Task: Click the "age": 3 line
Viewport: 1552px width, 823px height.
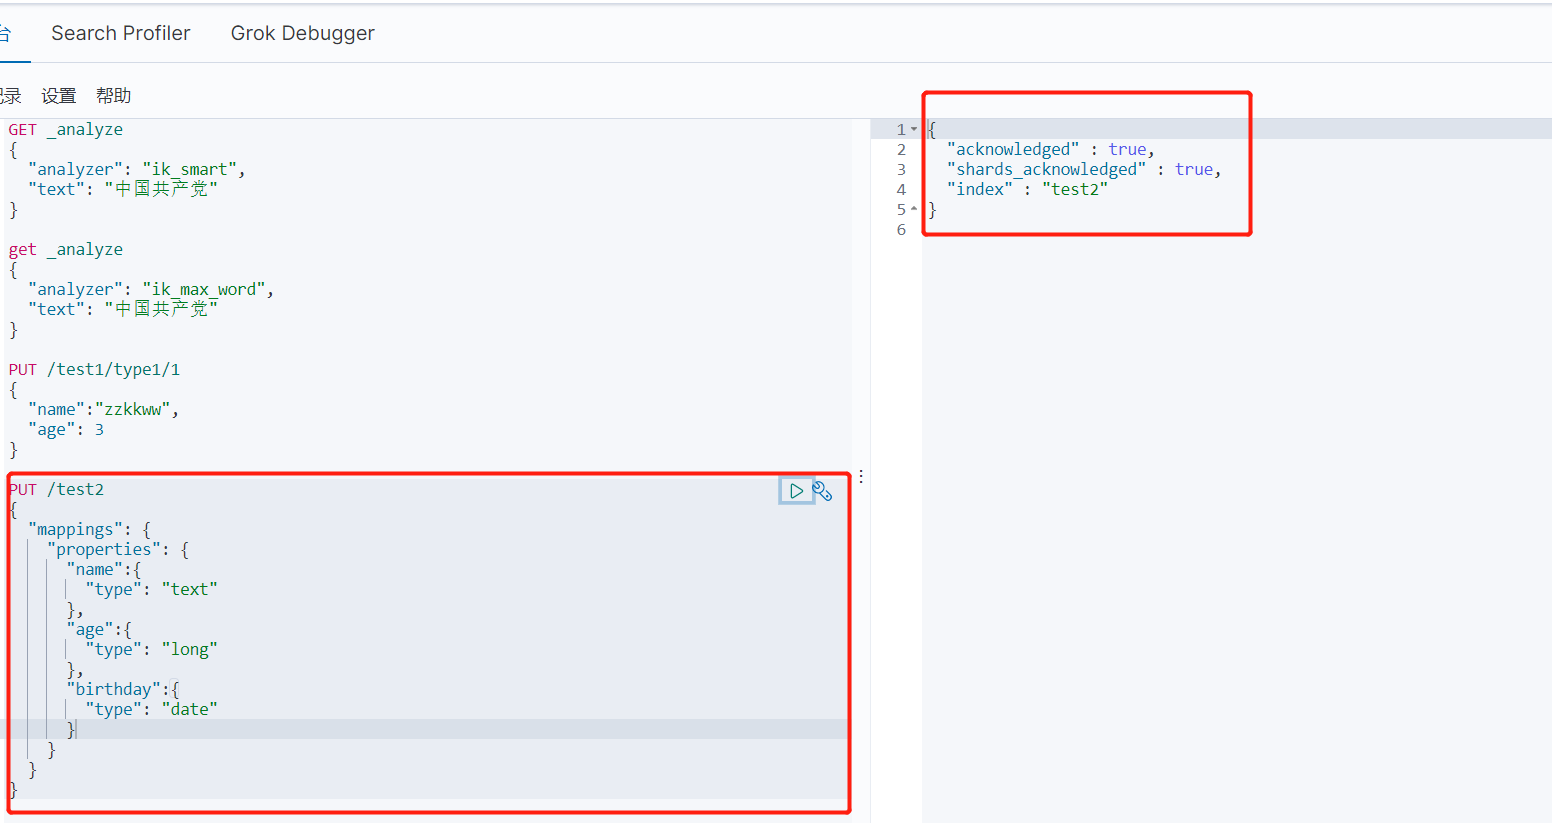Action: [x=66, y=429]
